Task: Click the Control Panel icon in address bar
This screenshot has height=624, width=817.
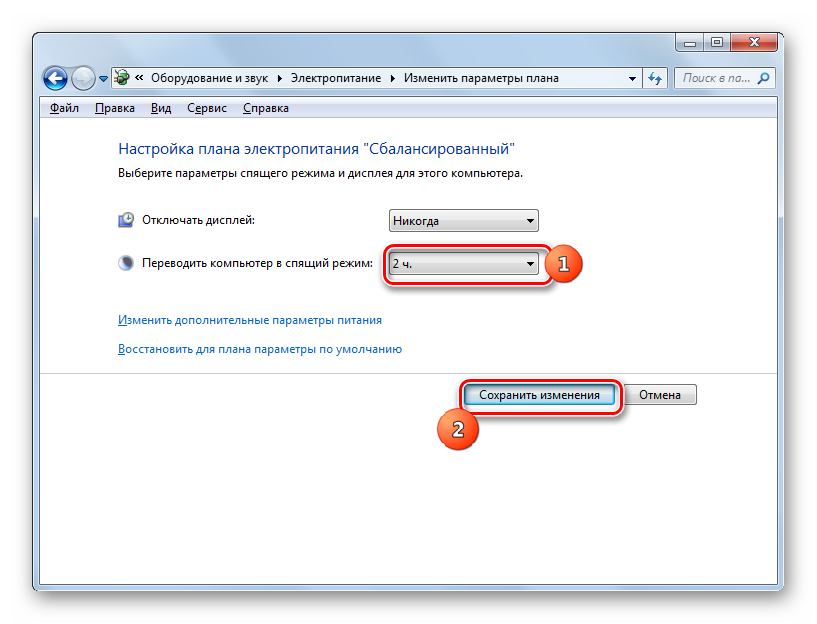Action: (x=122, y=78)
